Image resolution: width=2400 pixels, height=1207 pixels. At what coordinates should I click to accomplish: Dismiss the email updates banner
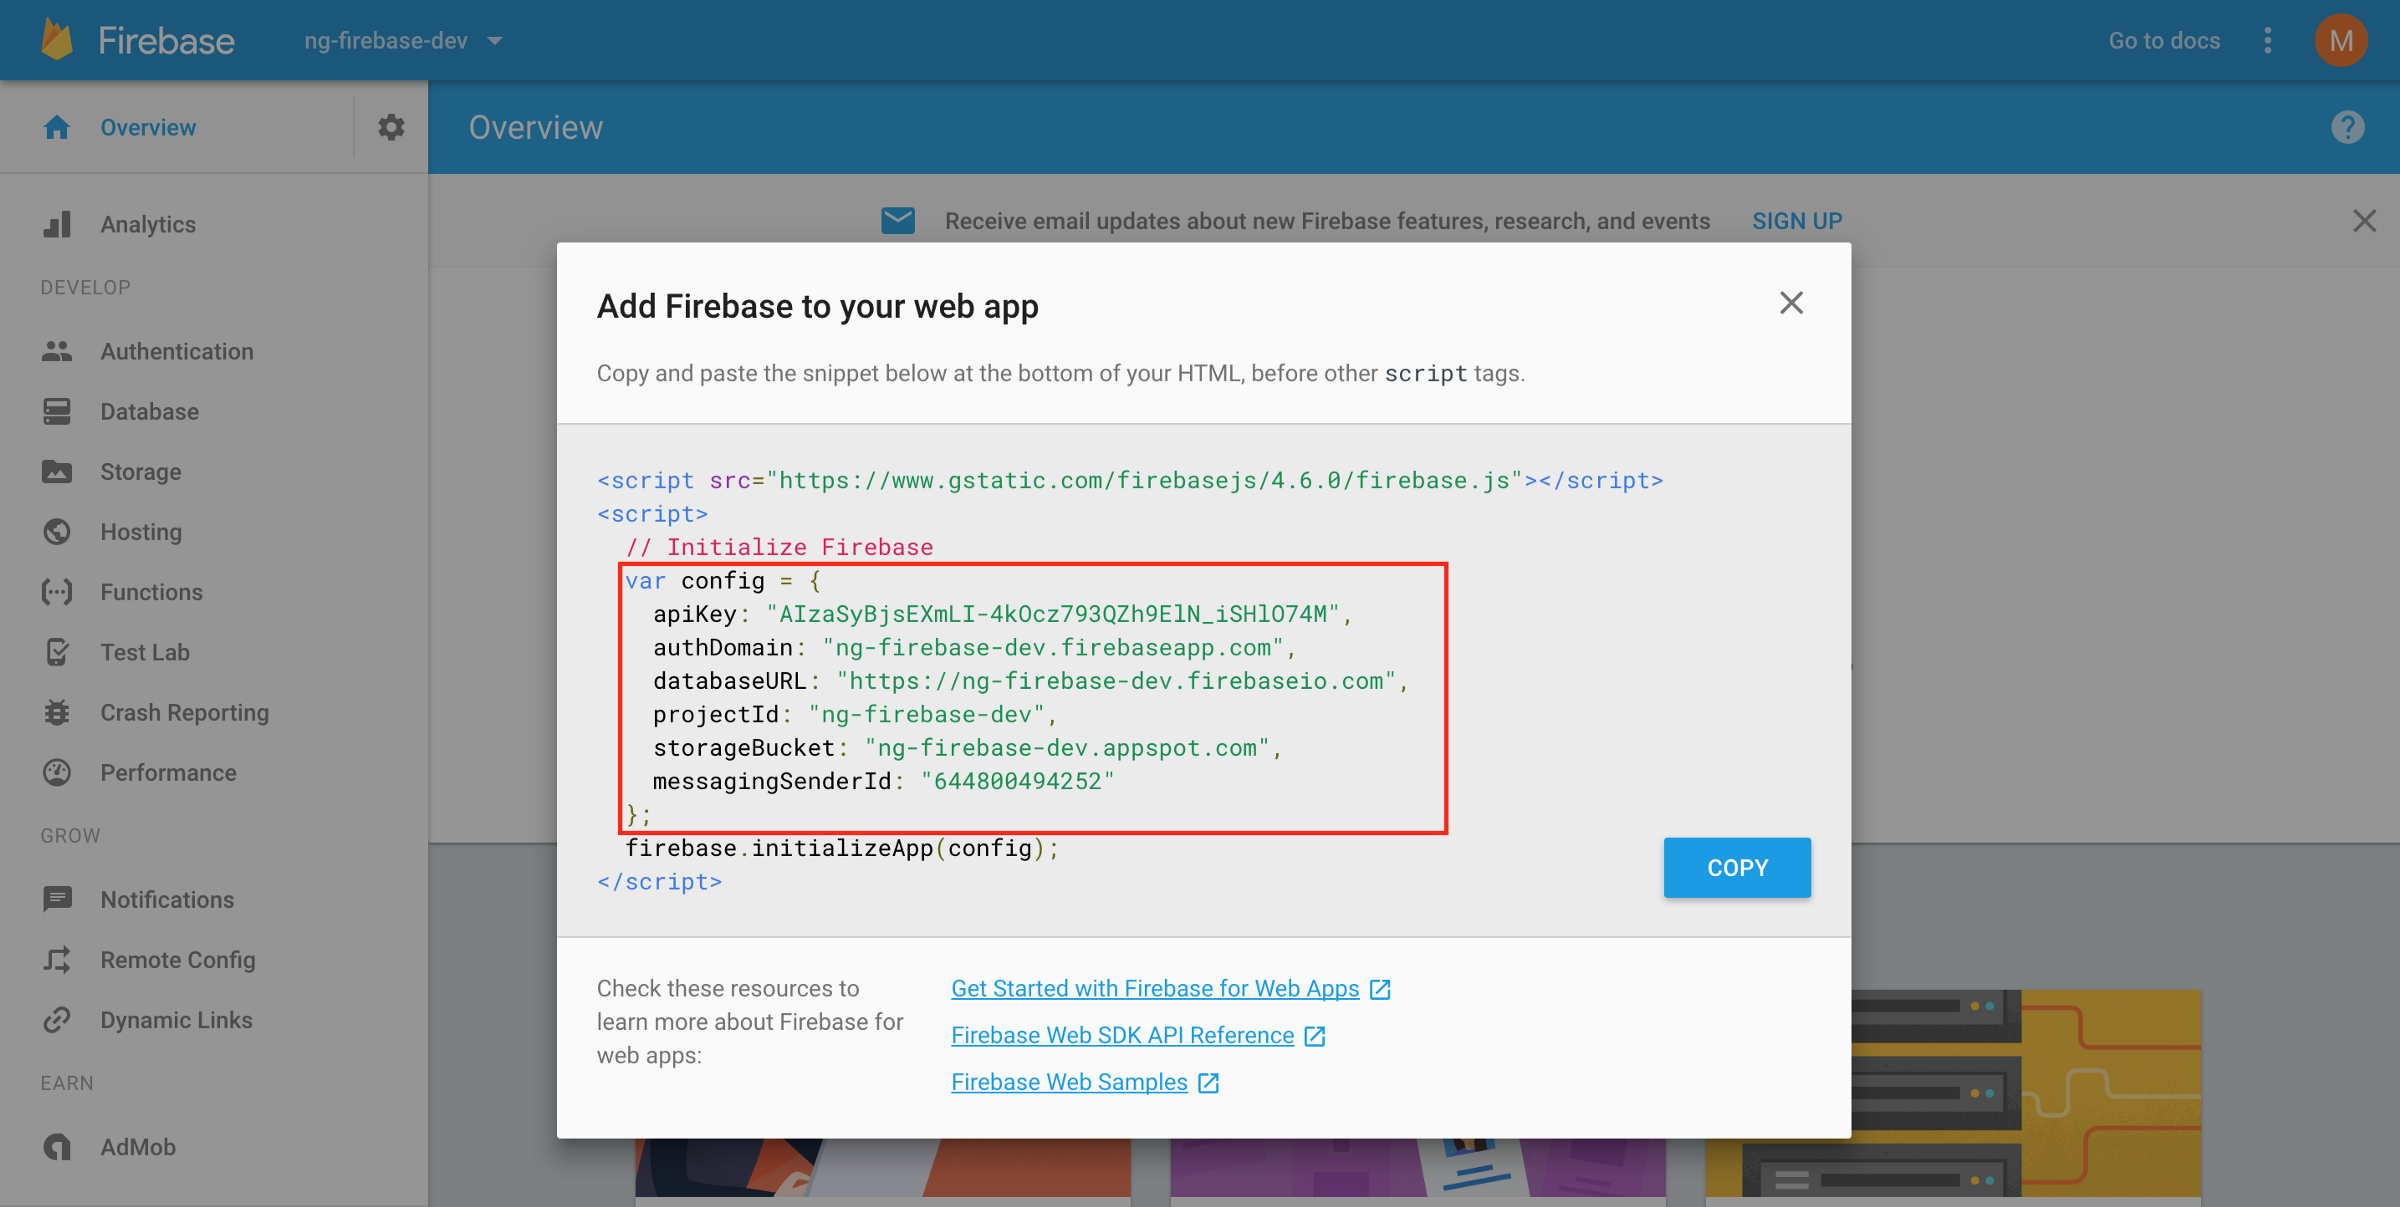[2364, 221]
